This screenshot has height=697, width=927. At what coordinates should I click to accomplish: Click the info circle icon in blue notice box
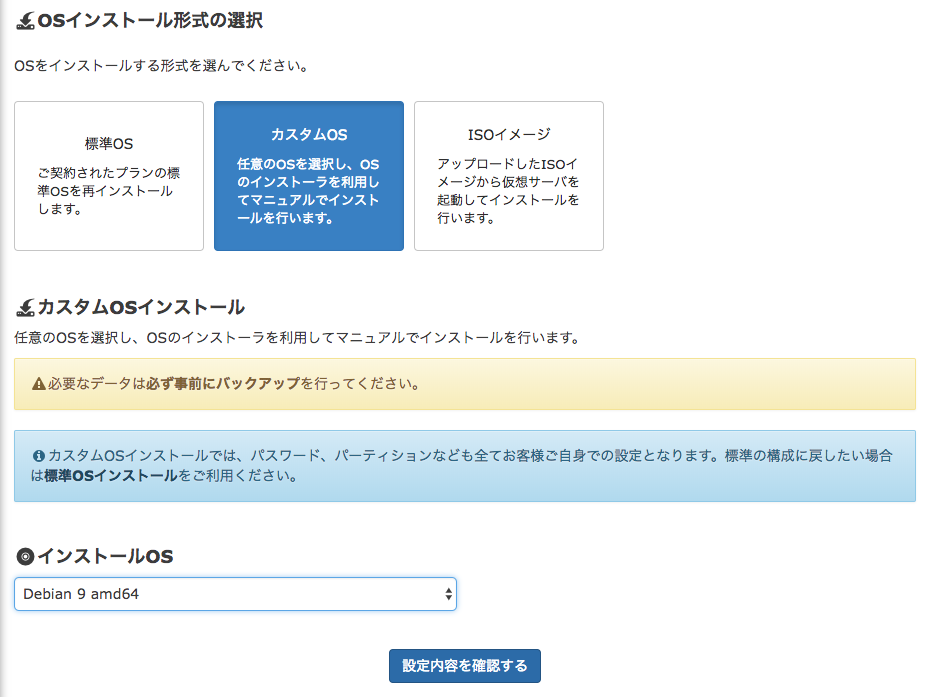click(x=38, y=456)
